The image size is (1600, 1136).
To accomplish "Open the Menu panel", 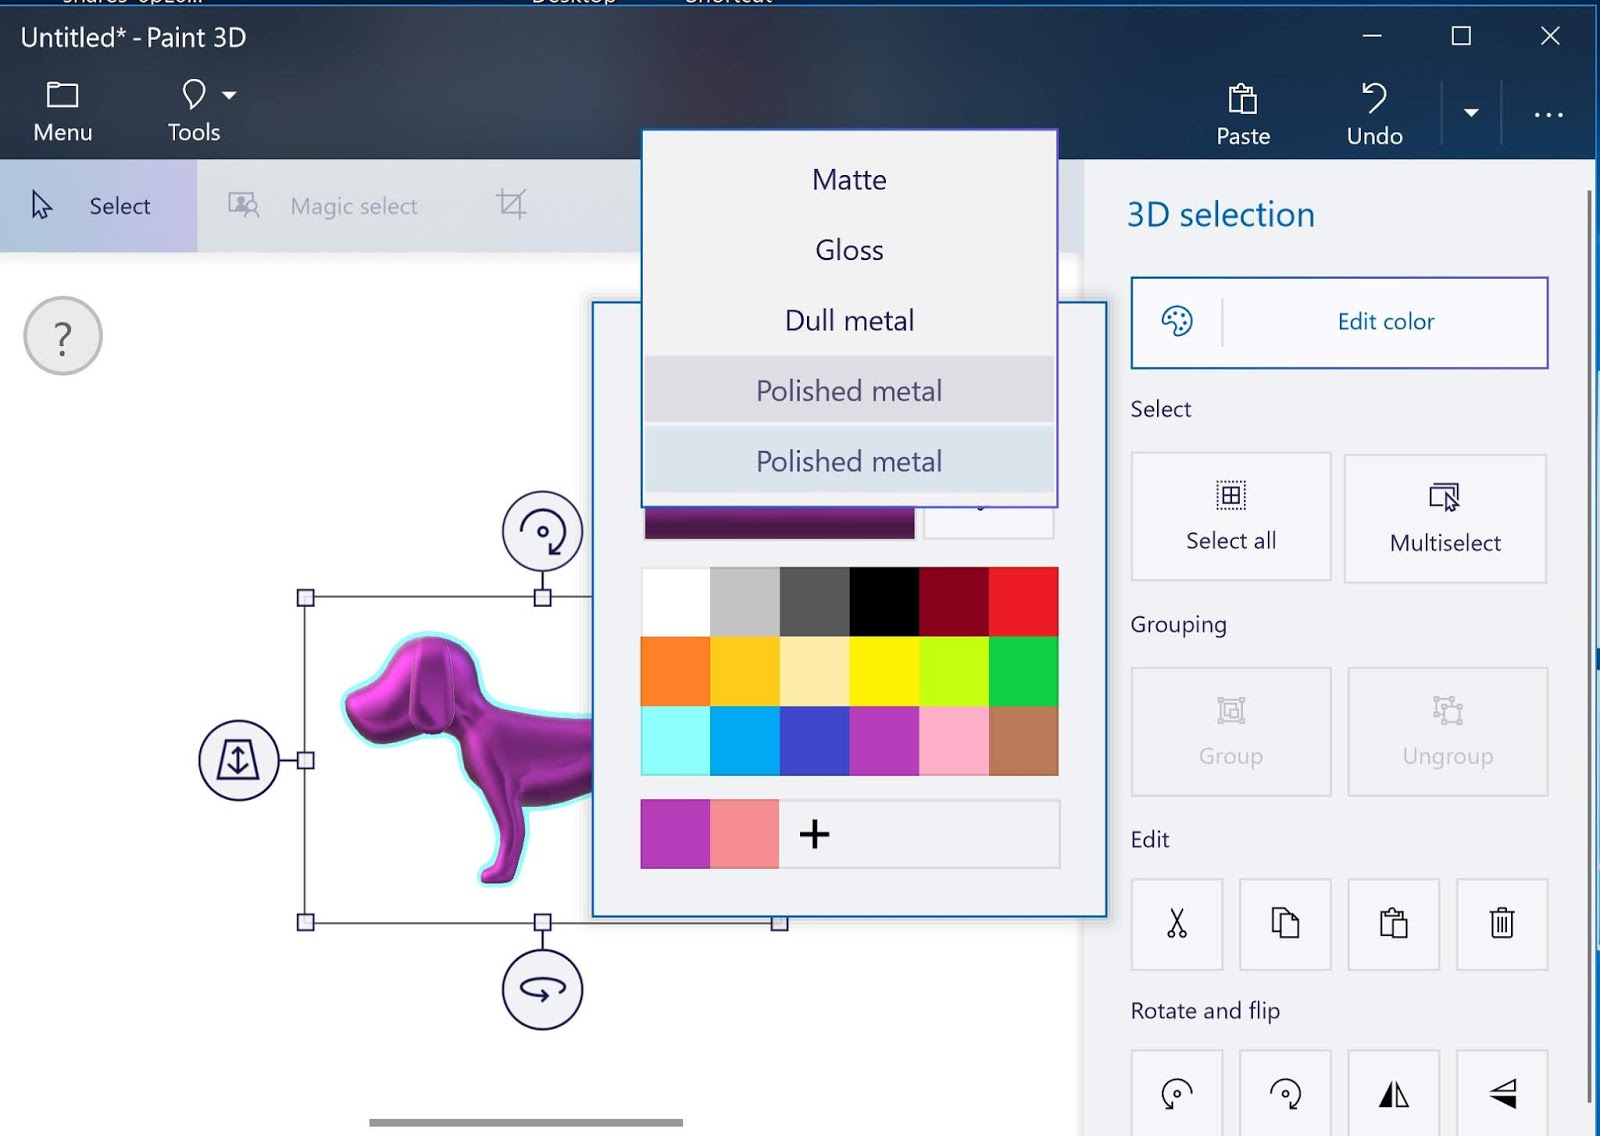I will tap(62, 108).
